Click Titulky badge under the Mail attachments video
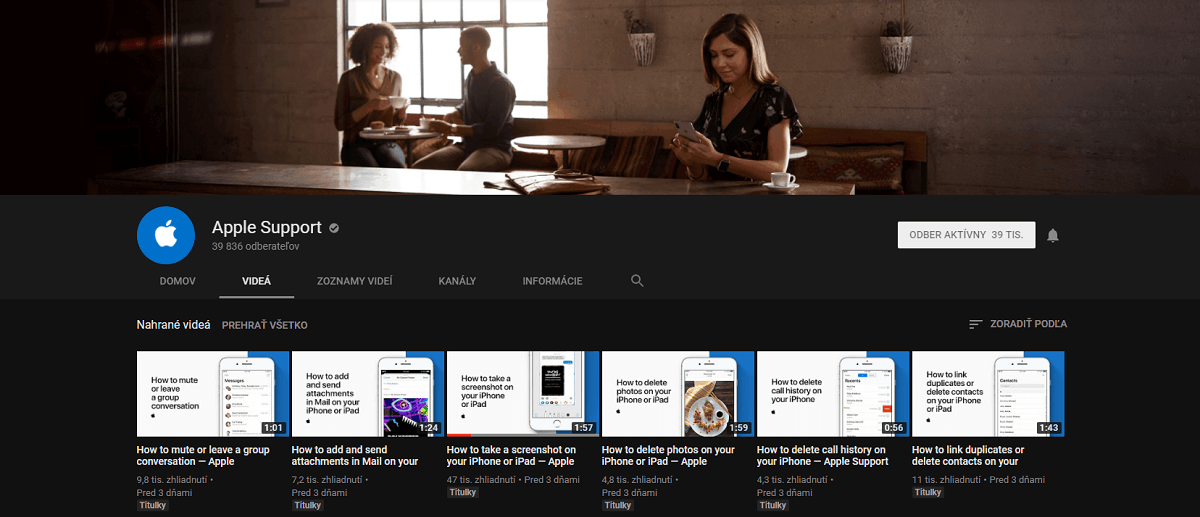The image size is (1200, 517). coord(308,506)
